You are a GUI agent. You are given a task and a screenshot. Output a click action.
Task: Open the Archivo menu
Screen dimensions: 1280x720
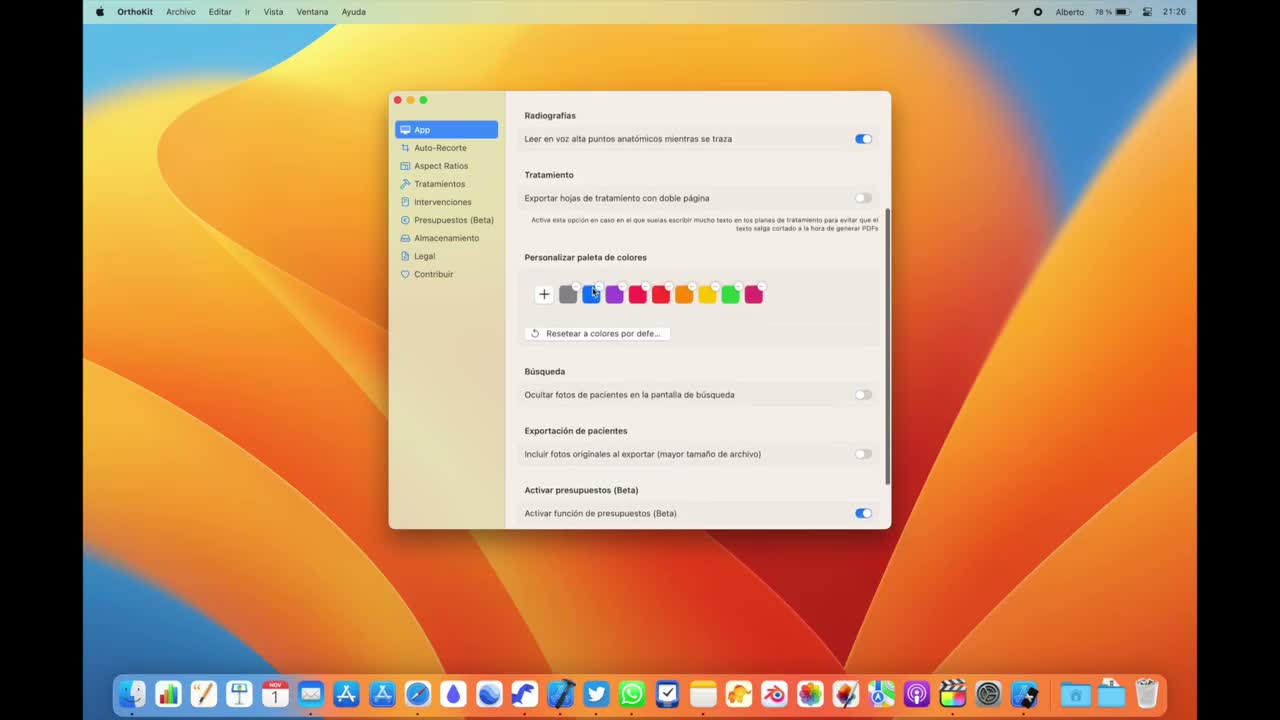click(x=181, y=12)
